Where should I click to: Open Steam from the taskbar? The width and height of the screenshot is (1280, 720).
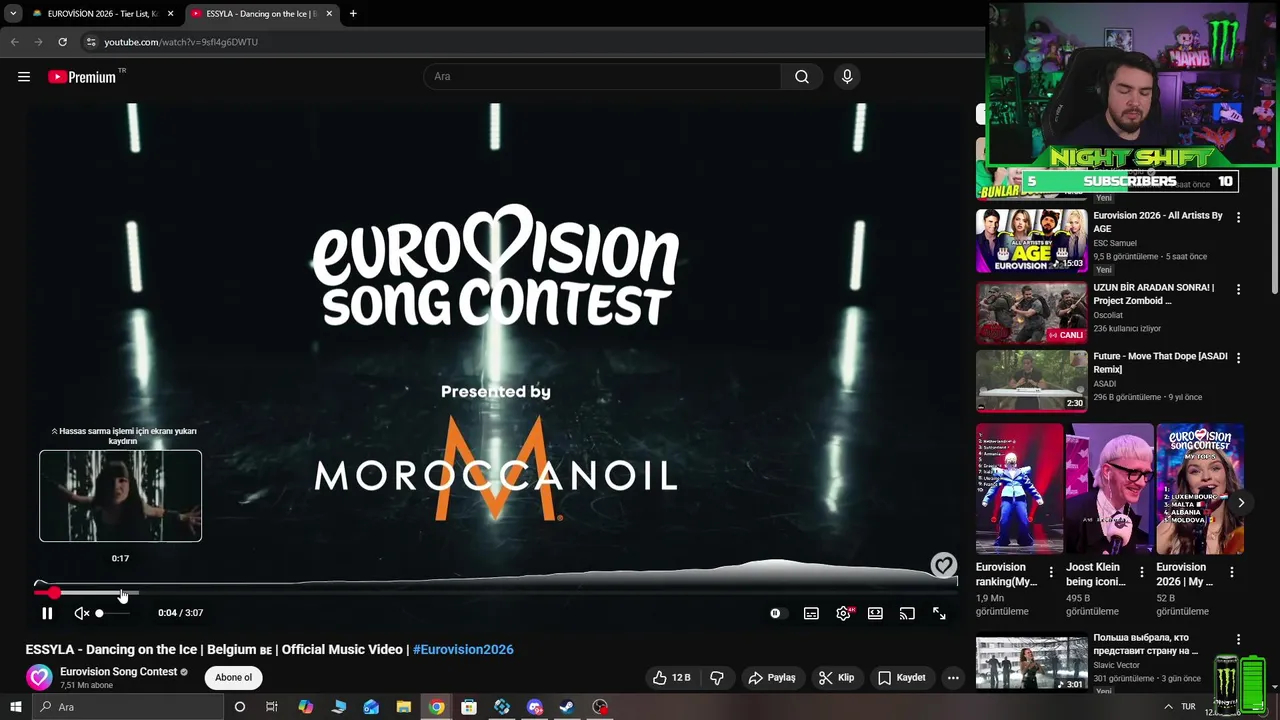tap(567, 707)
